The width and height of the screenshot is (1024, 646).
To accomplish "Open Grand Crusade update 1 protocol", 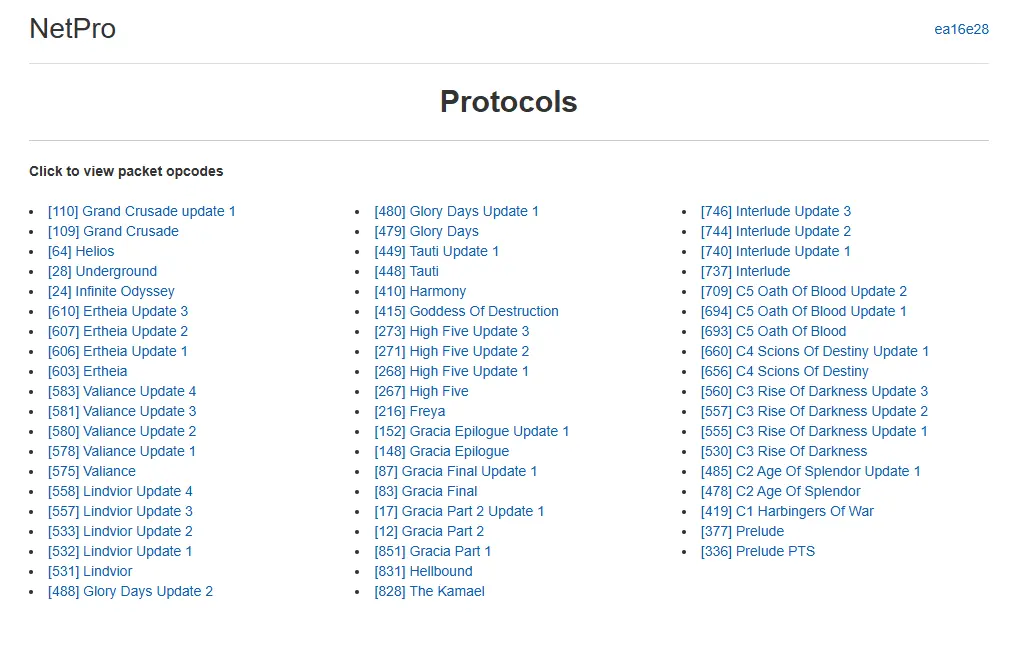I will pos(141,211).
